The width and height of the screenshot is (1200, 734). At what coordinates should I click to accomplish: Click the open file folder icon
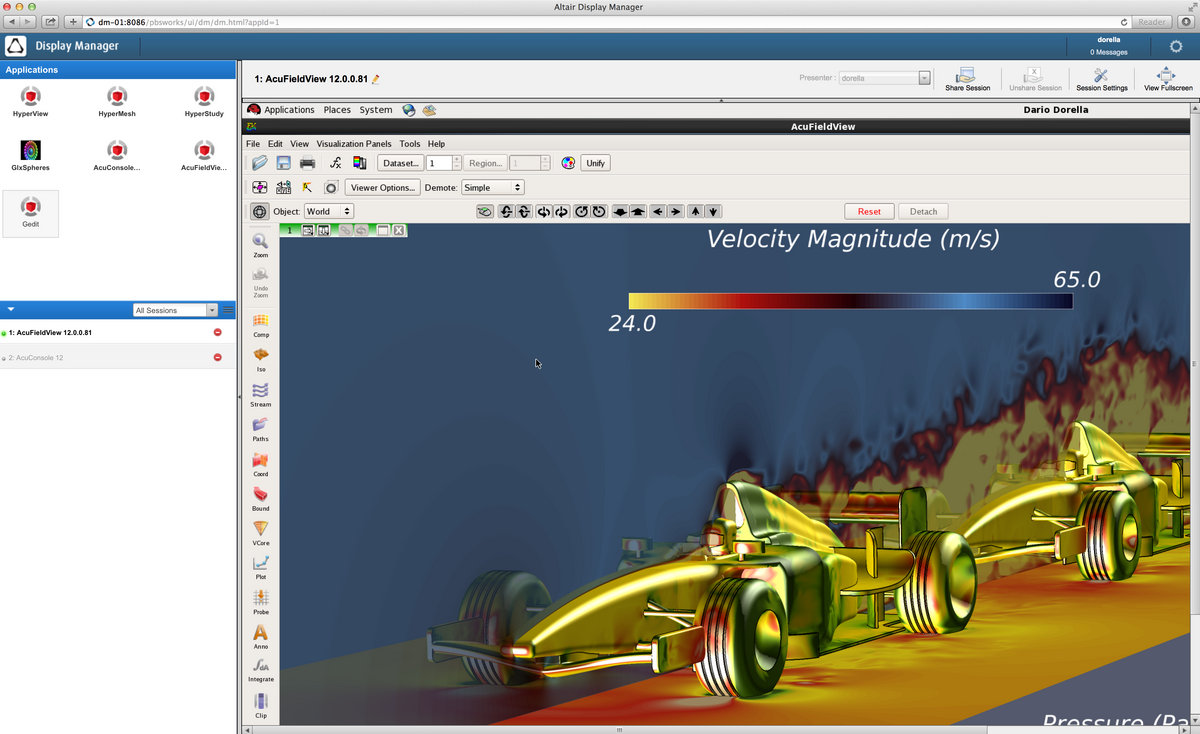click(x=259, y=163)
